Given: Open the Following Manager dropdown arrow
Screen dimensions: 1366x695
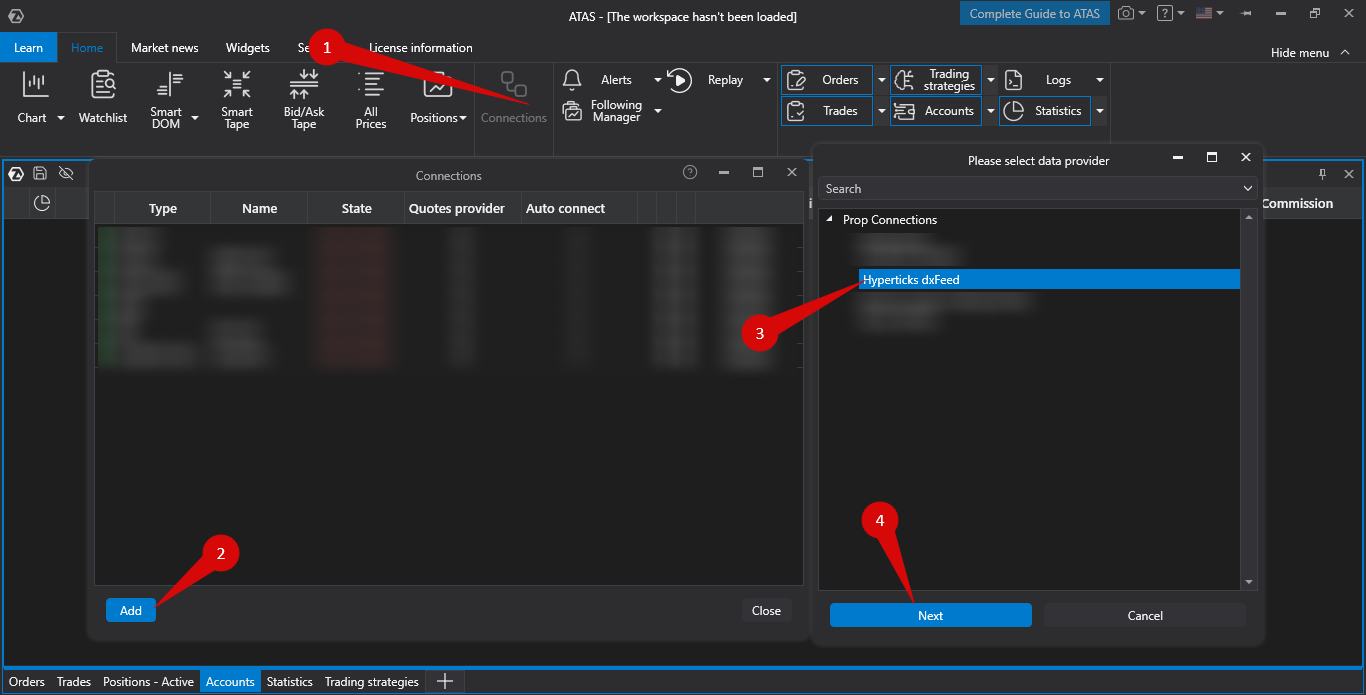Looking at the screenshot, I should click(658, 111).
